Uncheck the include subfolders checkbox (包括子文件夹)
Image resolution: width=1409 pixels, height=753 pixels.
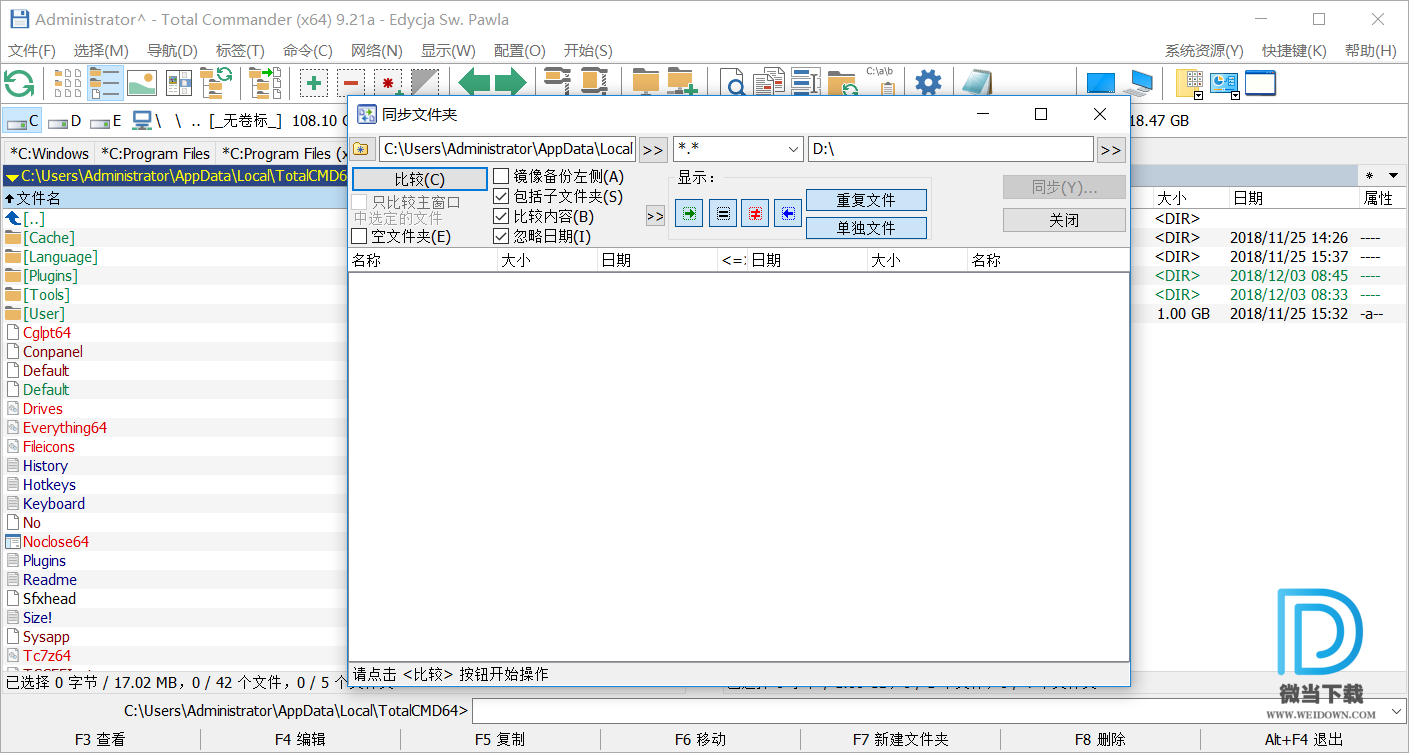[x=502, y=197]
